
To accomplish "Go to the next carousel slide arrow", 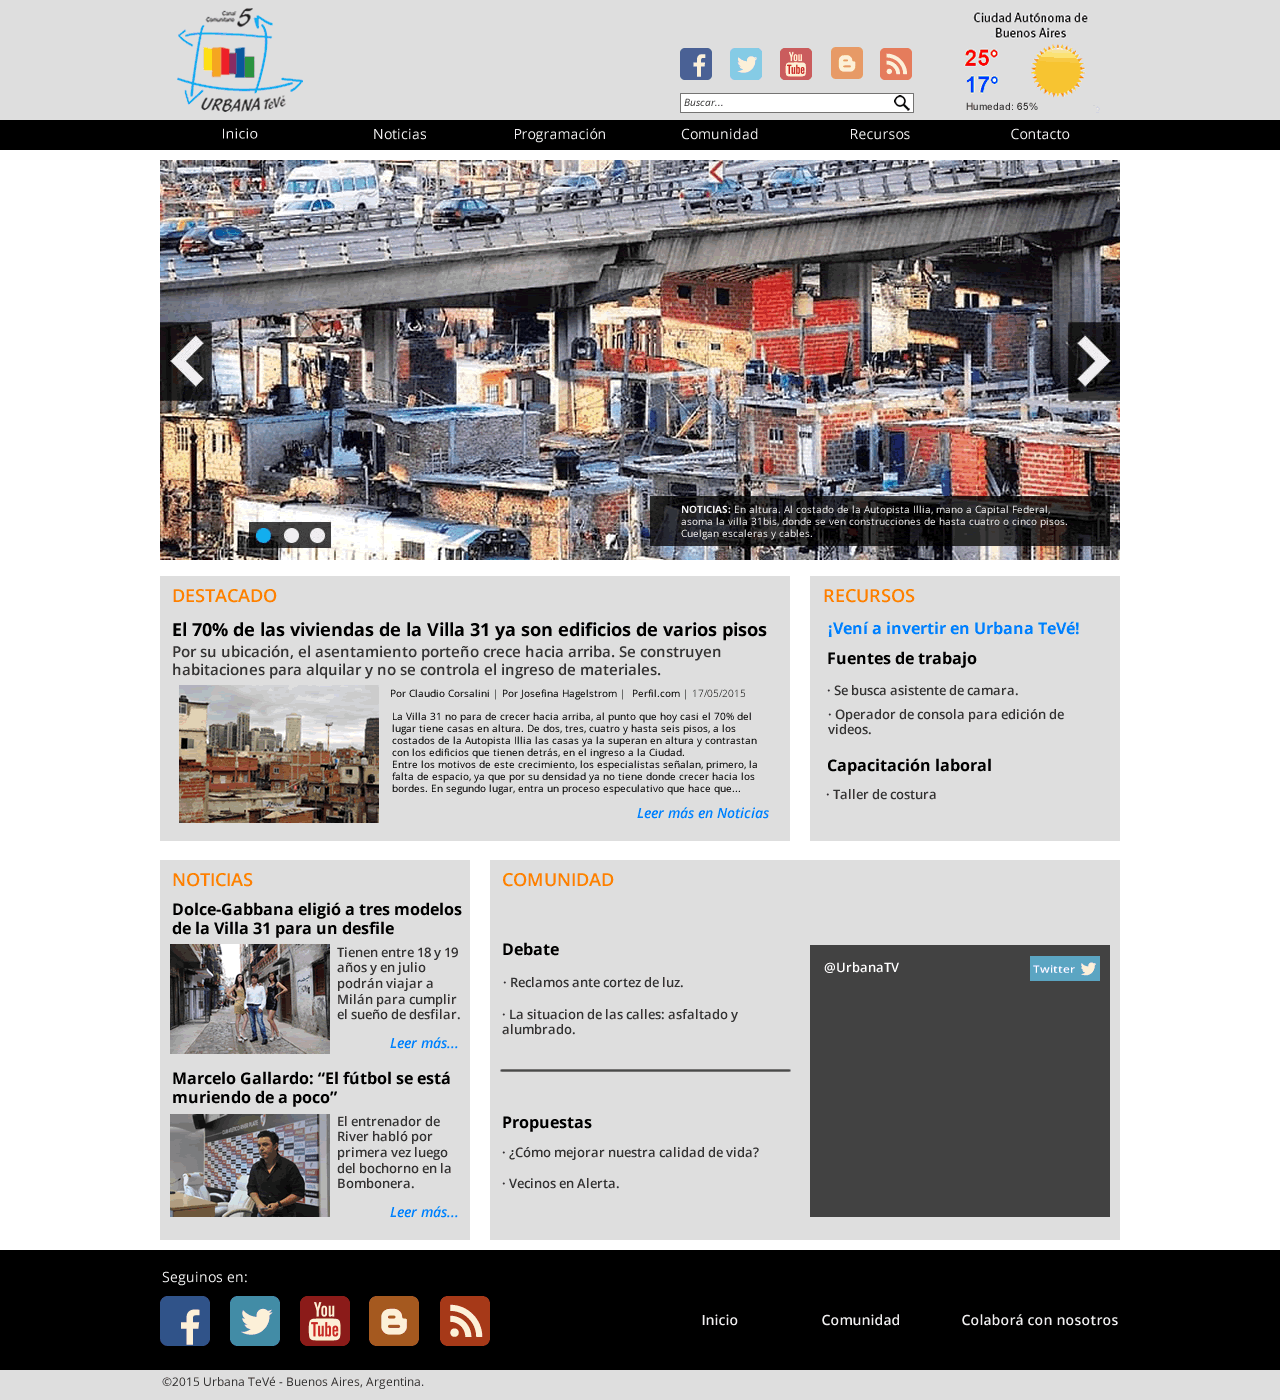I will (x=1093, y=361).
